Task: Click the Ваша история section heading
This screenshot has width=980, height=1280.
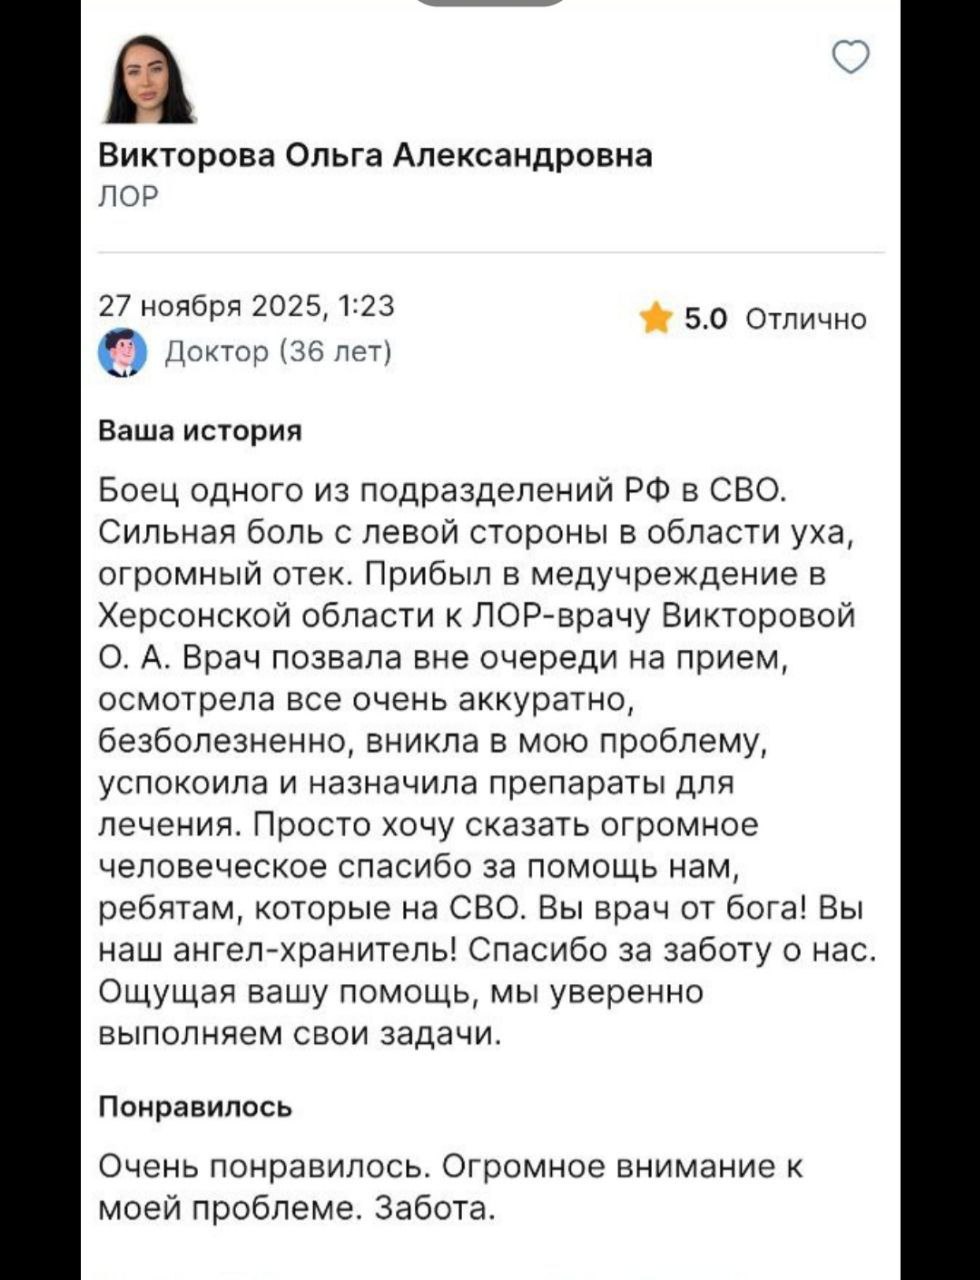Action: click(x=200, y=430)
